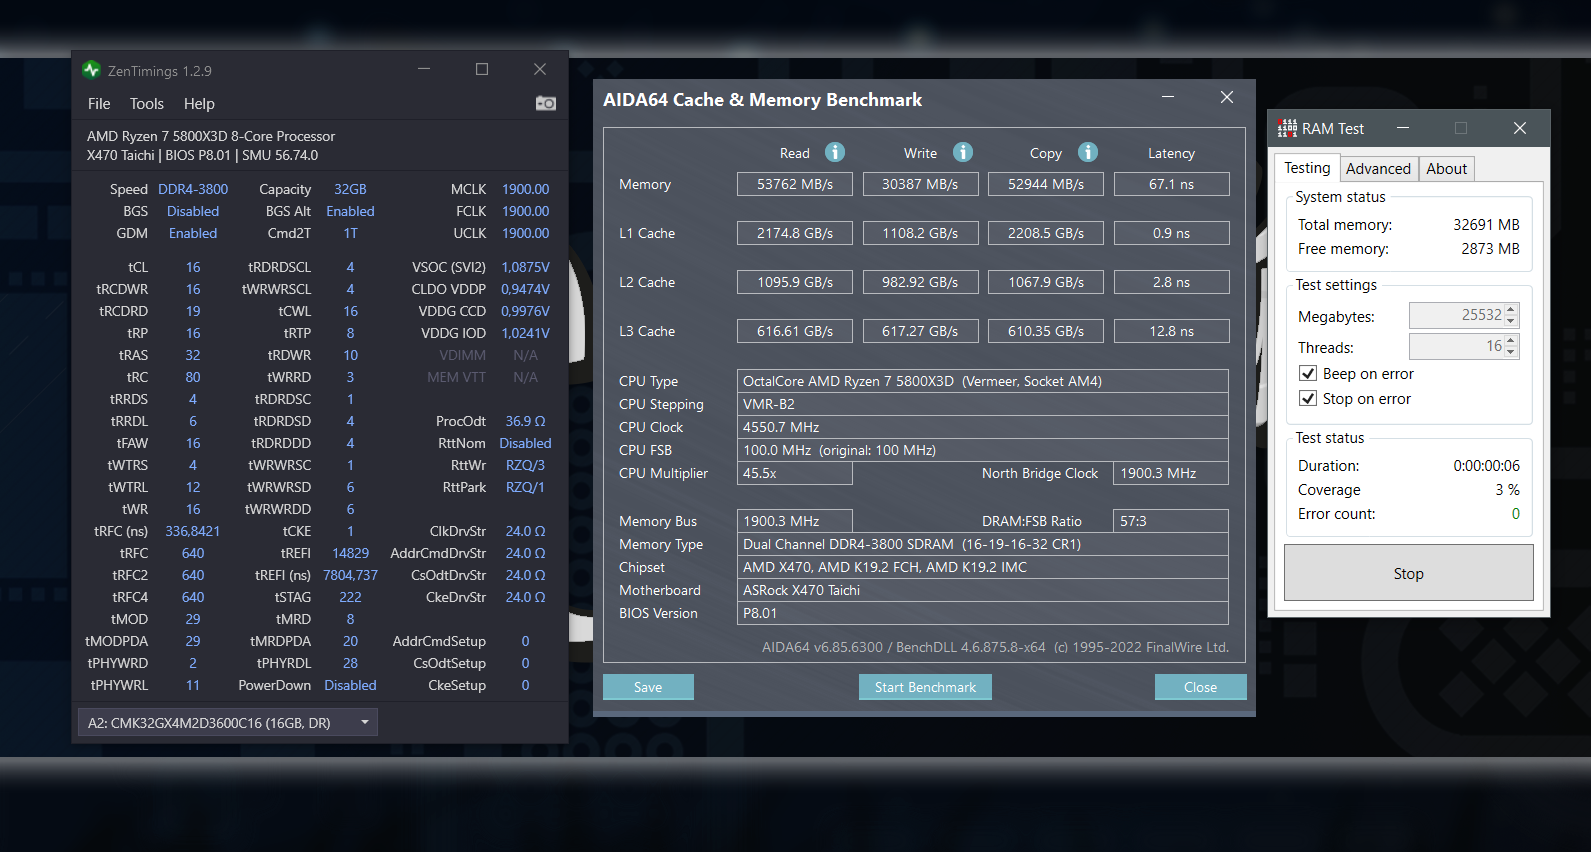Click the tRFC (ns) value 336,8421
This screenshot has width=1591, height=852.
[x=193, y=531]
